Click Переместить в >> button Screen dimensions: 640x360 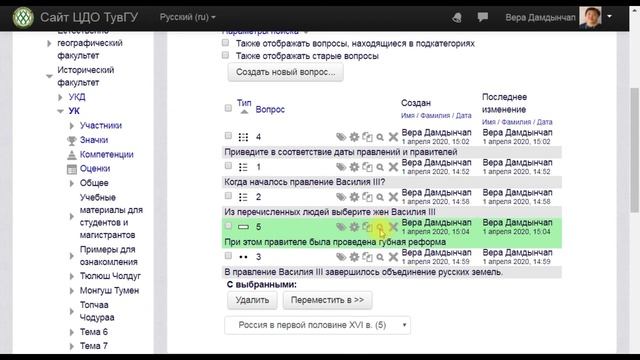pos(327,300)
